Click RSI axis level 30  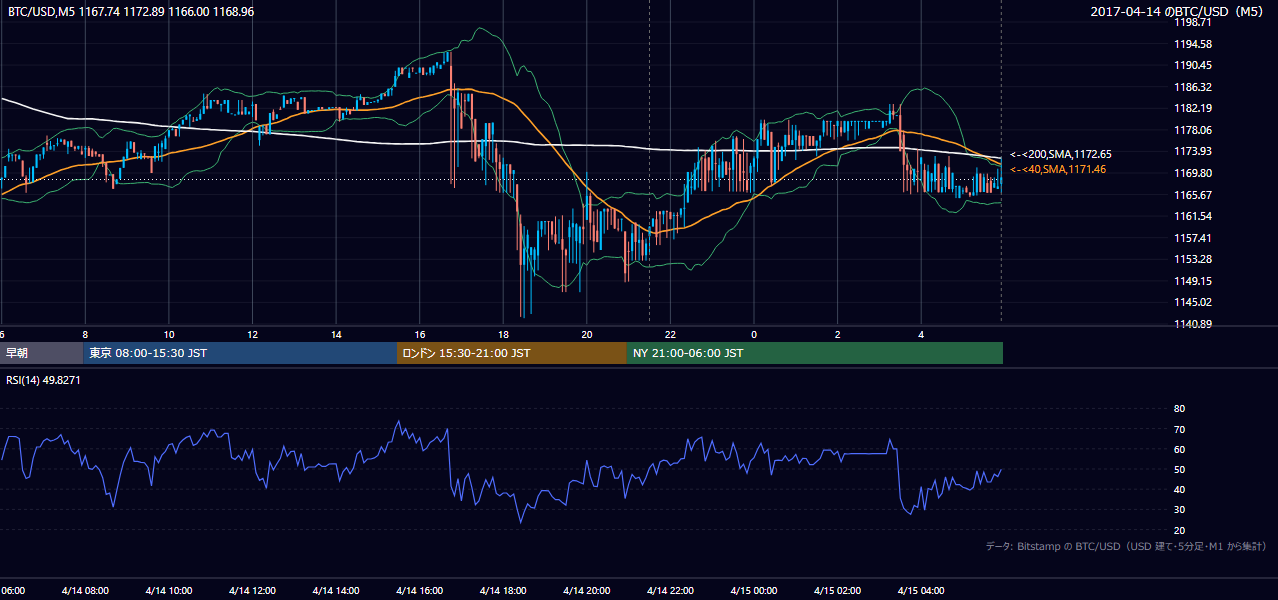[x=1179, y=510]
